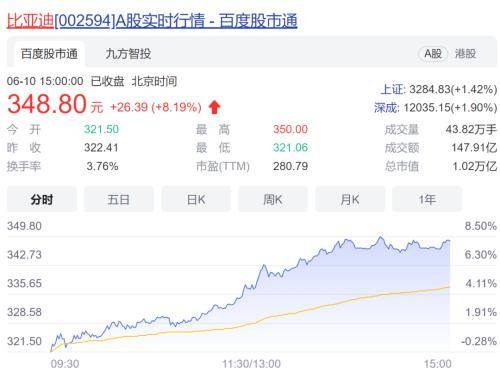Click the 上证 index quote
Image resolution: width=500 pixels, height=372 pixels.
[x=439, y=89]
